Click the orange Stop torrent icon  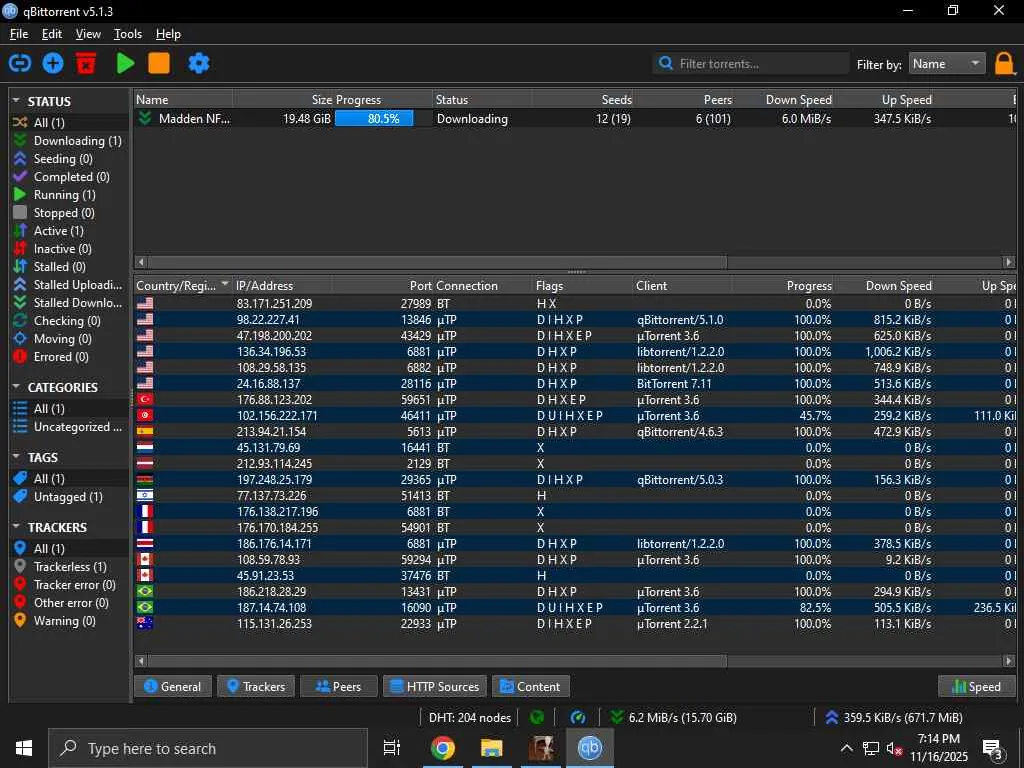159,63
